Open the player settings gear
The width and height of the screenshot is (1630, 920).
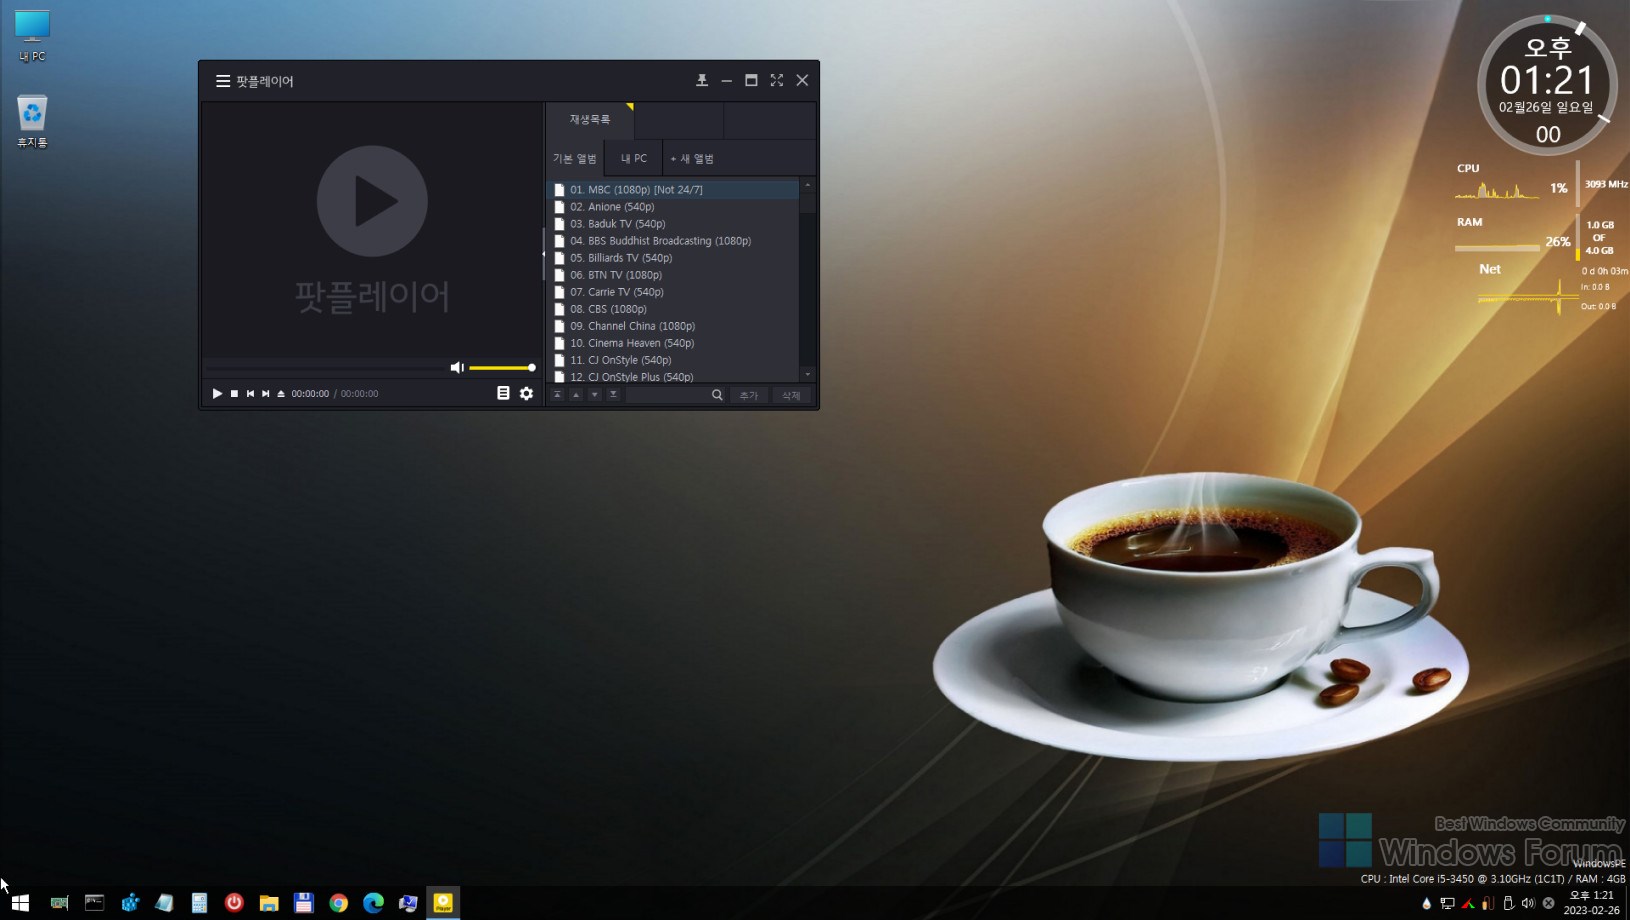527,394
